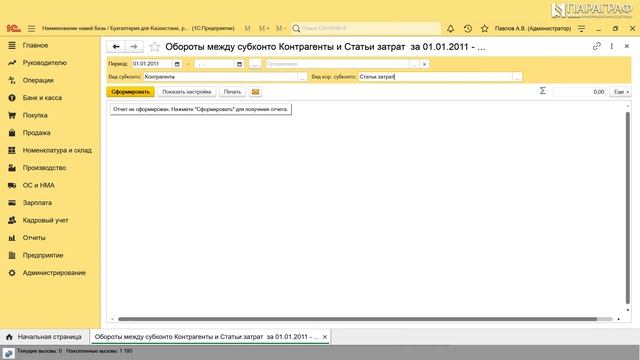This screenshot has width=640, height=360.
Task: Click the period selection ellipsis button
Action: [255, 64]
